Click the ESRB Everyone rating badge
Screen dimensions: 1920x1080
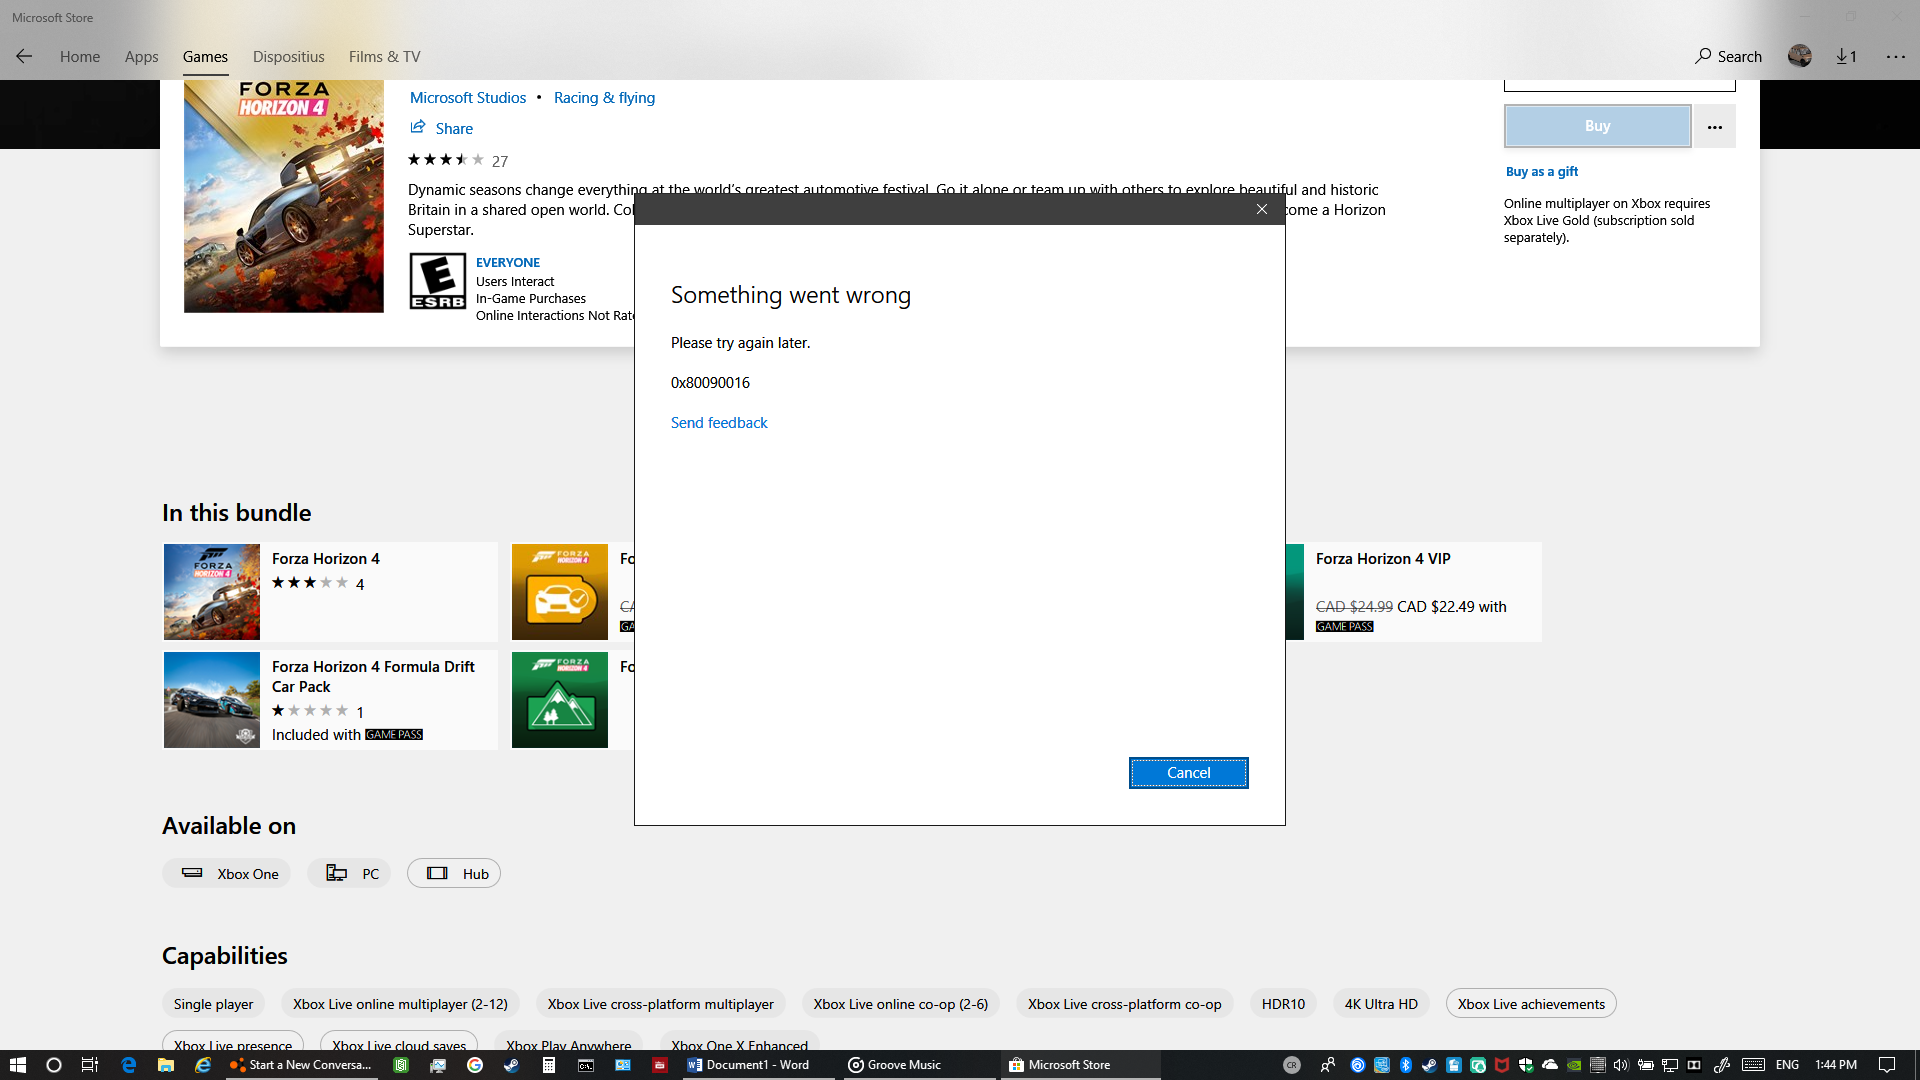tap(438, 281)
